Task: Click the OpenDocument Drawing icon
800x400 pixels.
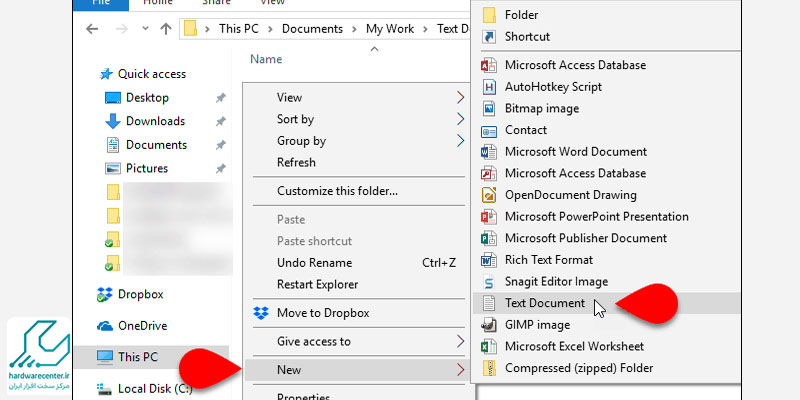Action: [489, 195]
